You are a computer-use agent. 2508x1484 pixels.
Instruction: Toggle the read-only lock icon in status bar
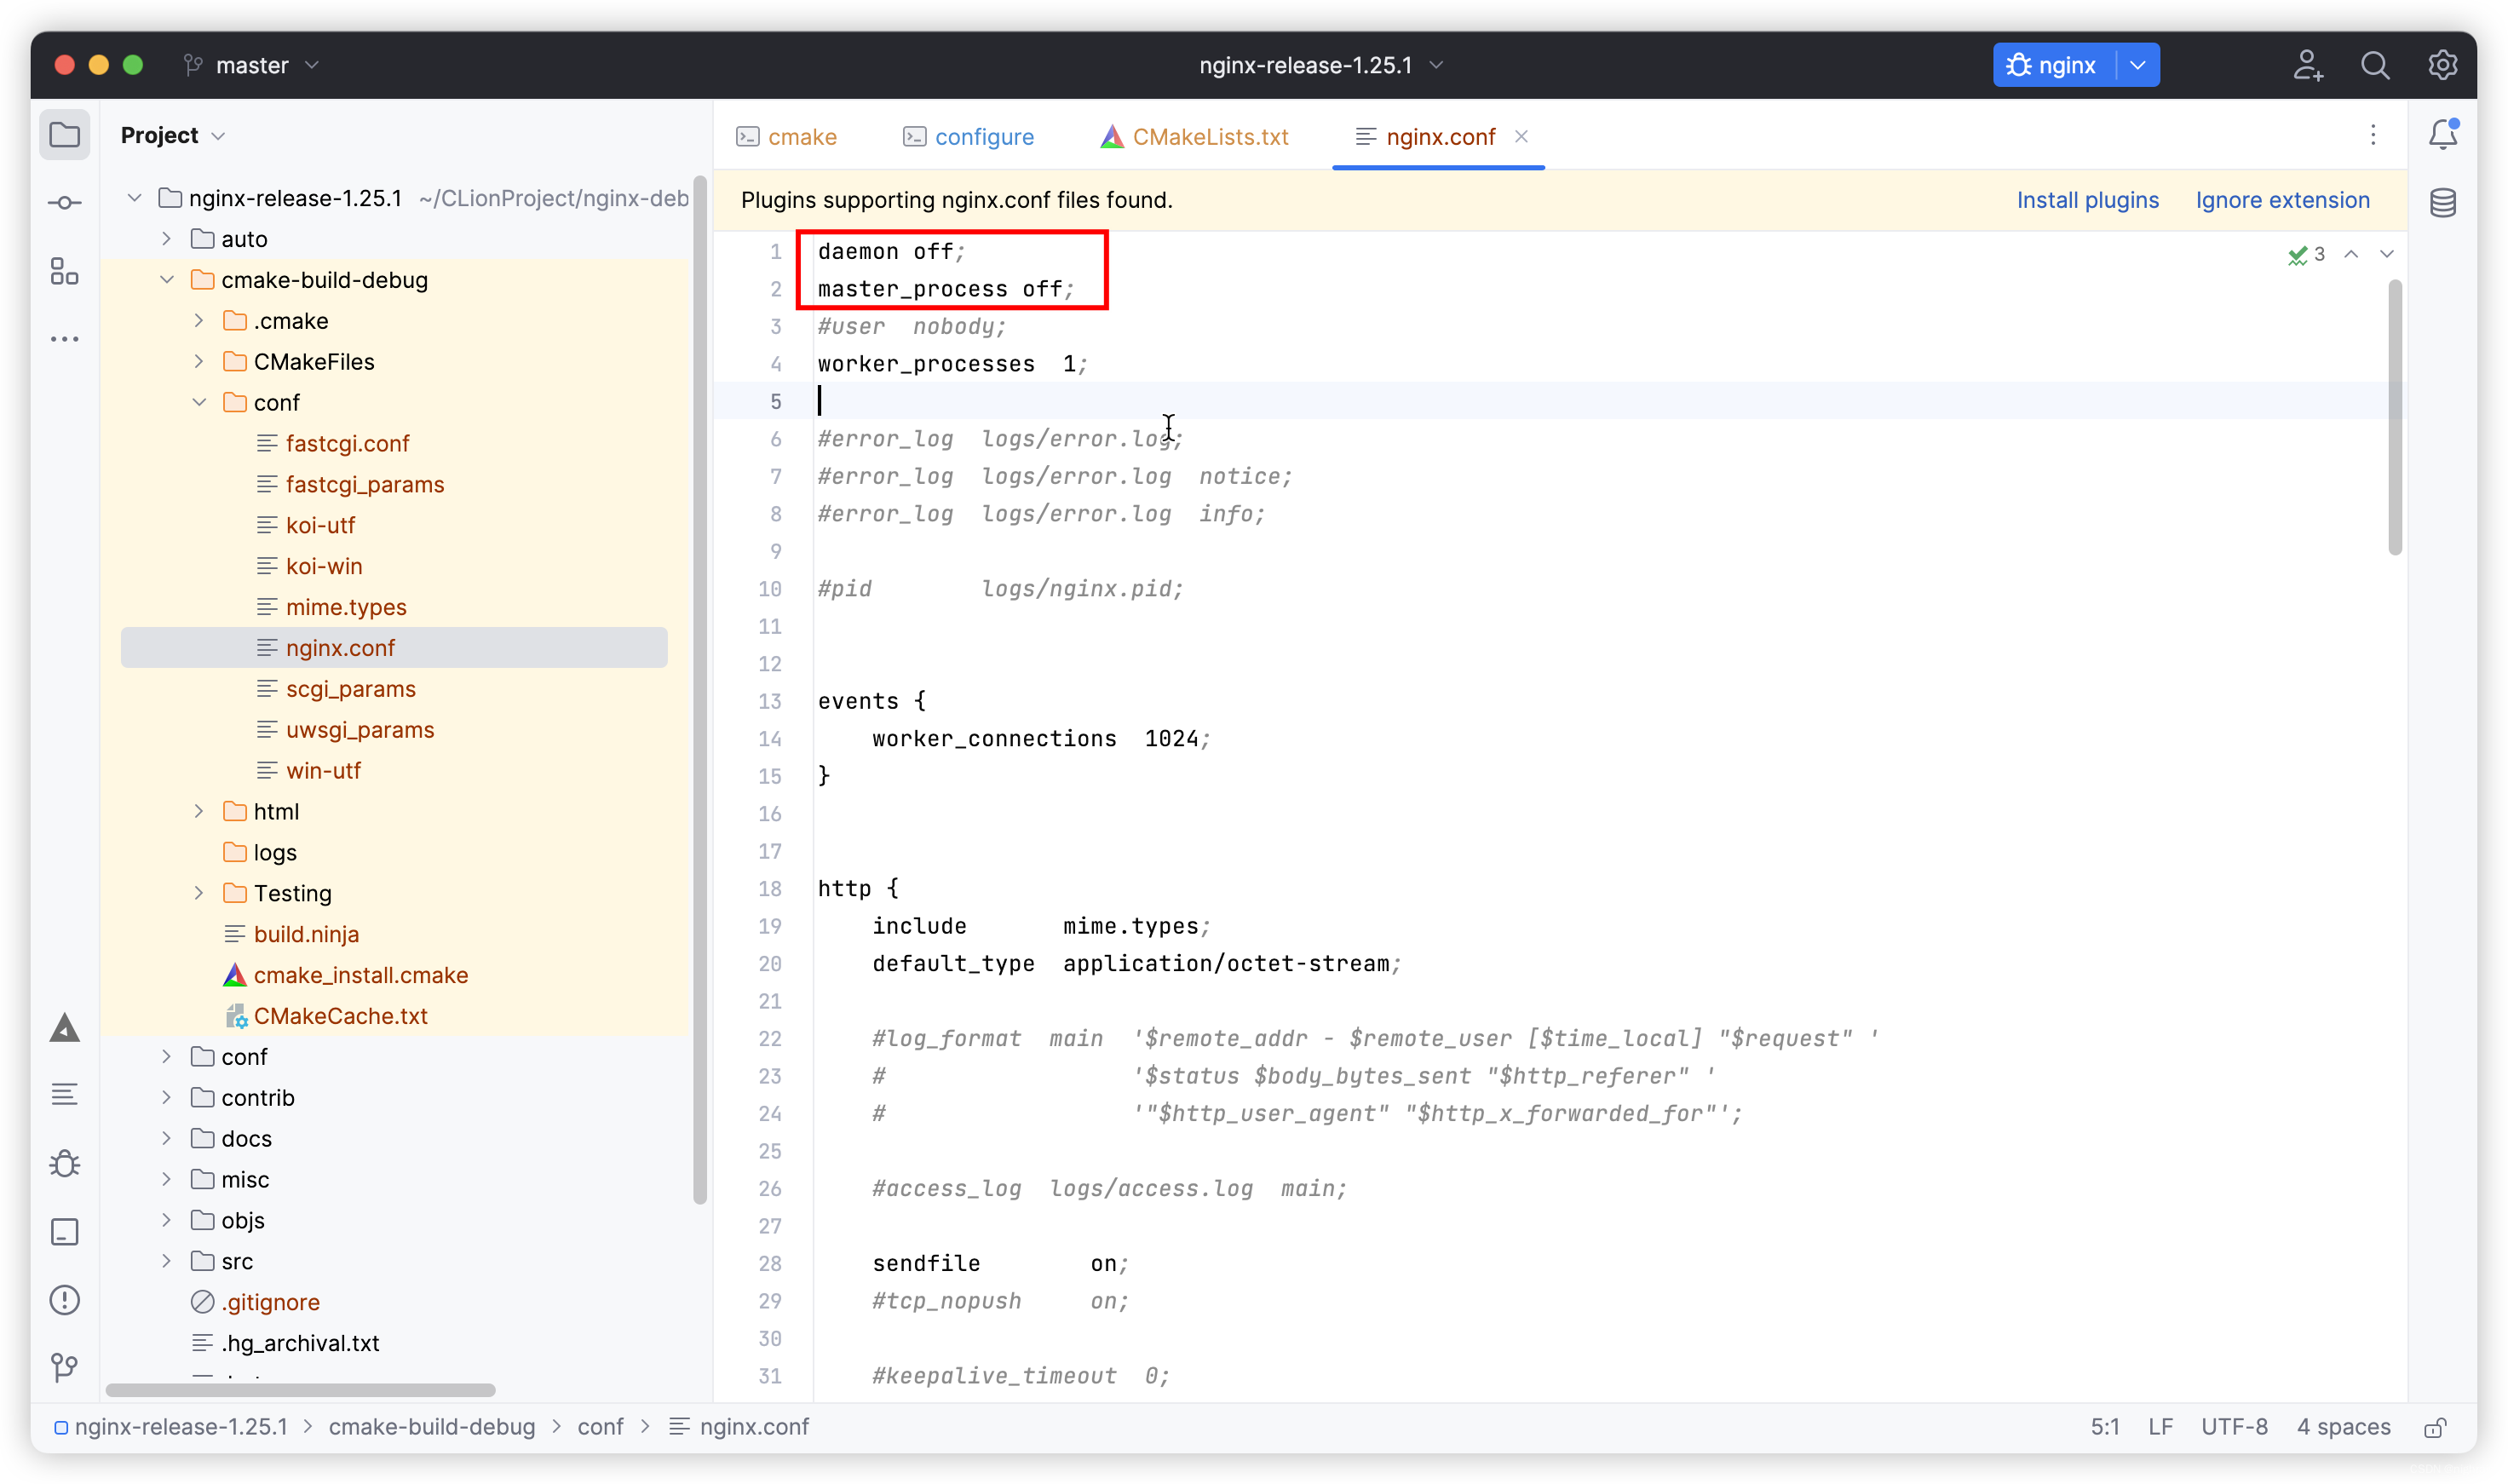point(2435,1428)
